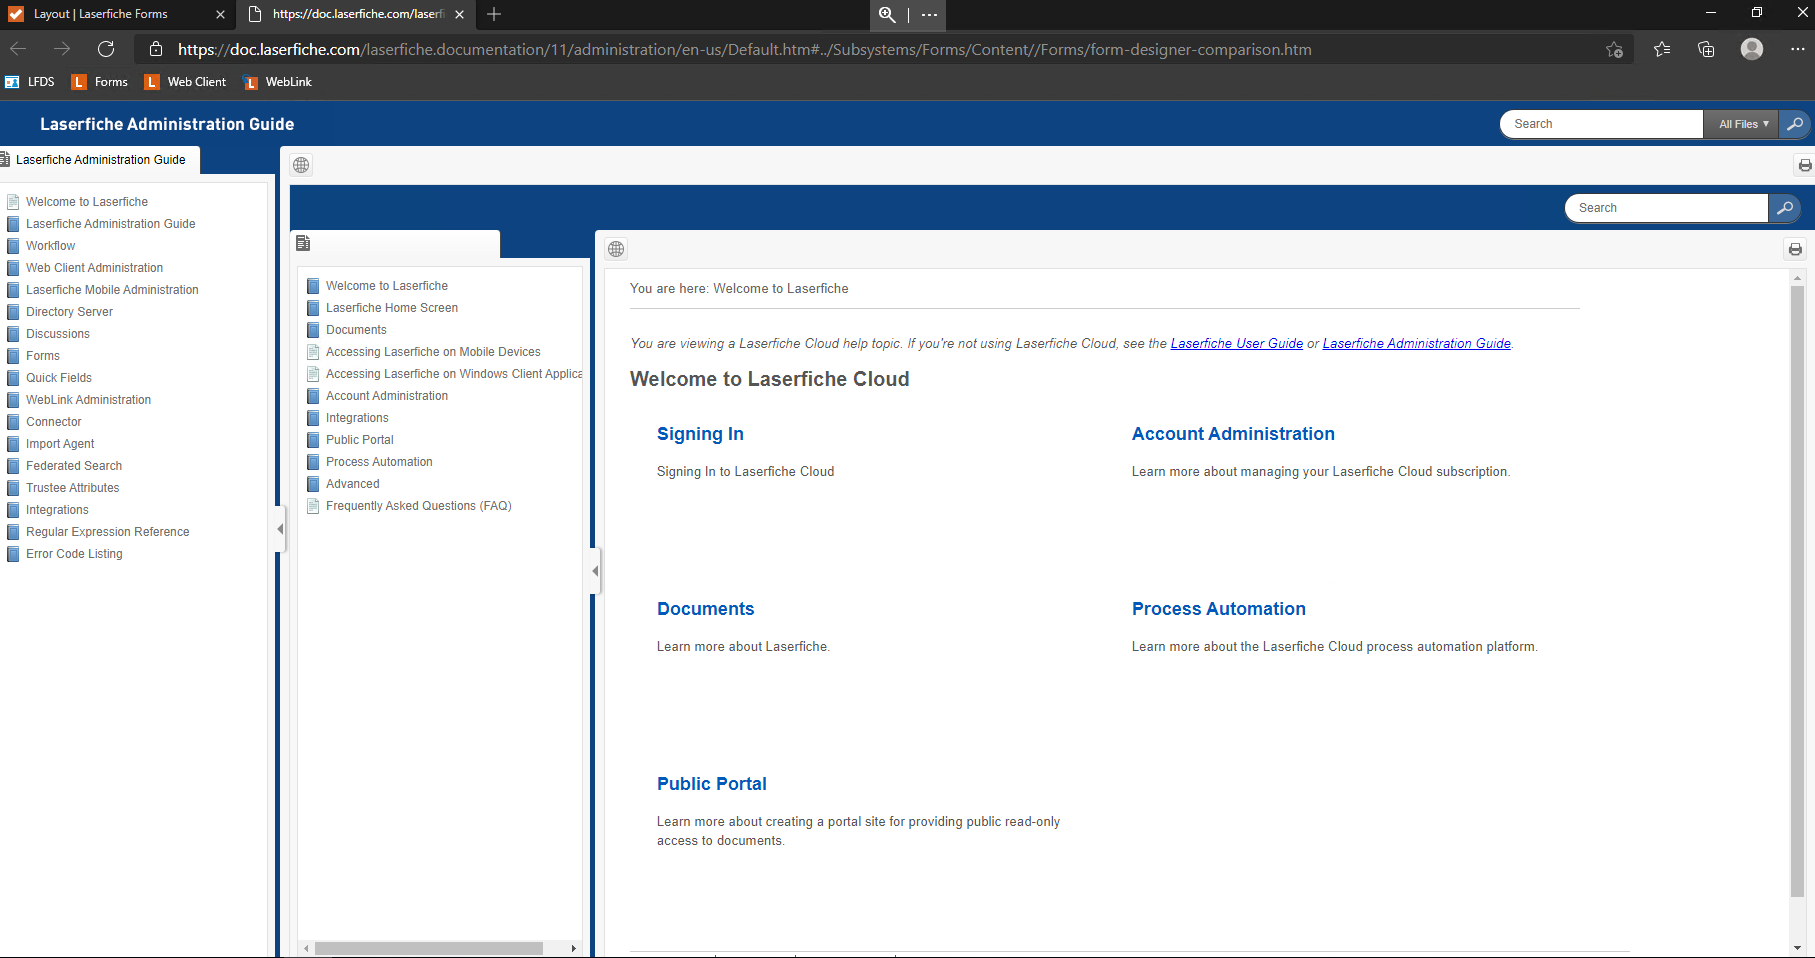Screen dimensions: 1815x958
Task: Open WebLink bookmark
Action: point(277,82)
